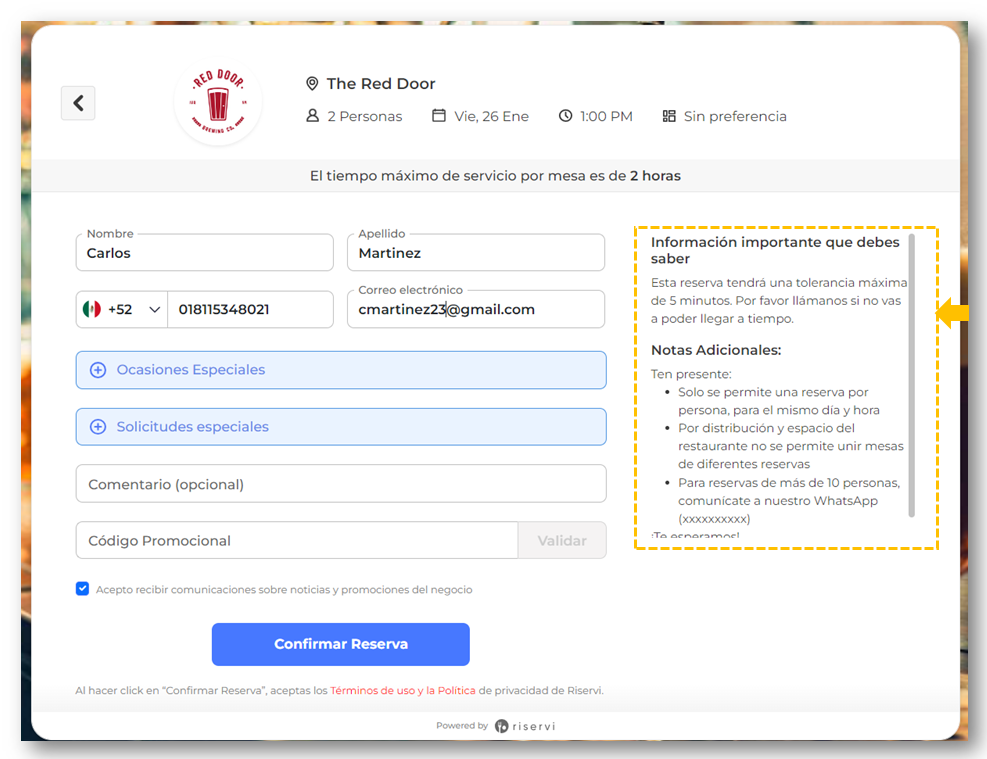Click the calendar icon next to Vie, 26 Ene
This screenshot has width=987, height=759.
pyautogui.click(x=439, y=116)
